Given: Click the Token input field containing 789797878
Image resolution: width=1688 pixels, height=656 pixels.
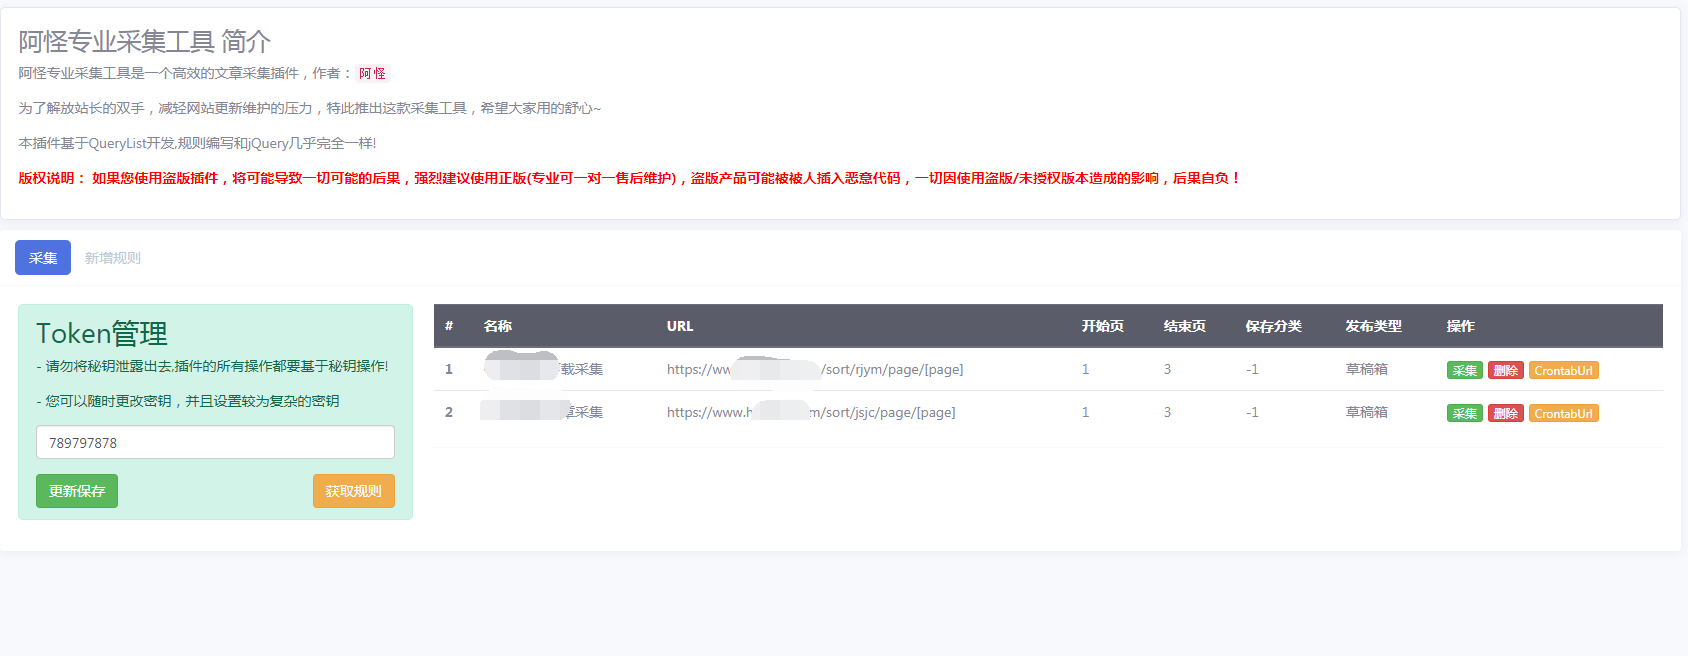Looking at the screenshot, I should click(215, 443).
